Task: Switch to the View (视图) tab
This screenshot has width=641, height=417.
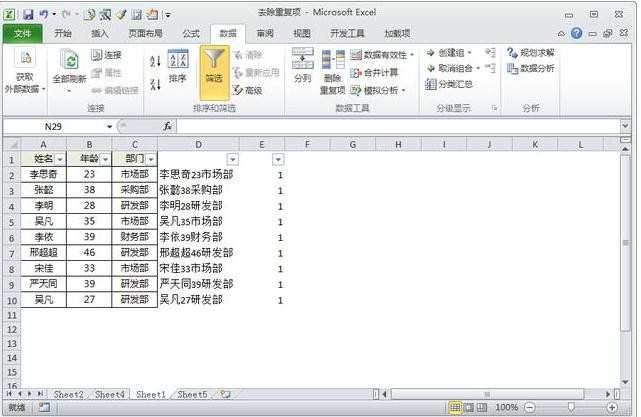Action: coord(302,34)
